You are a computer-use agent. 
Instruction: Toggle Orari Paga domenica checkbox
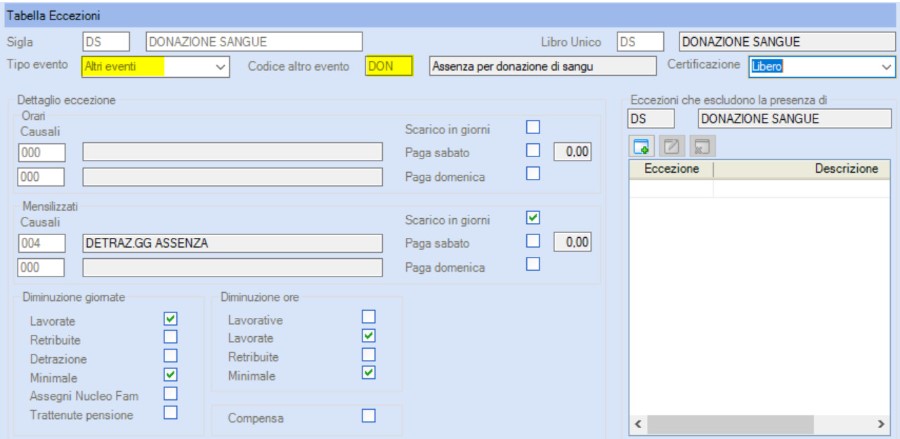pyautogui.click(x=533, y=173)
